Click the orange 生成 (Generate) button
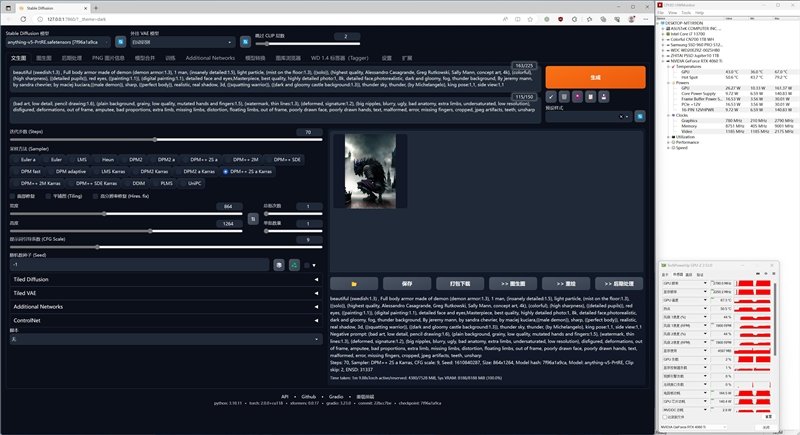This screenshot has width=800, height=435. coord(595,78)
